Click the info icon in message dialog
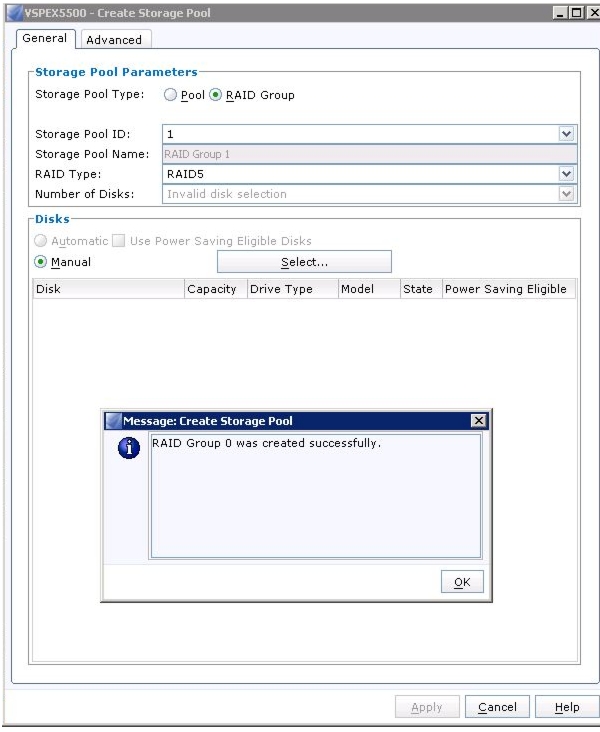Viewport: 600px width, 732px height. coord(129,448)
